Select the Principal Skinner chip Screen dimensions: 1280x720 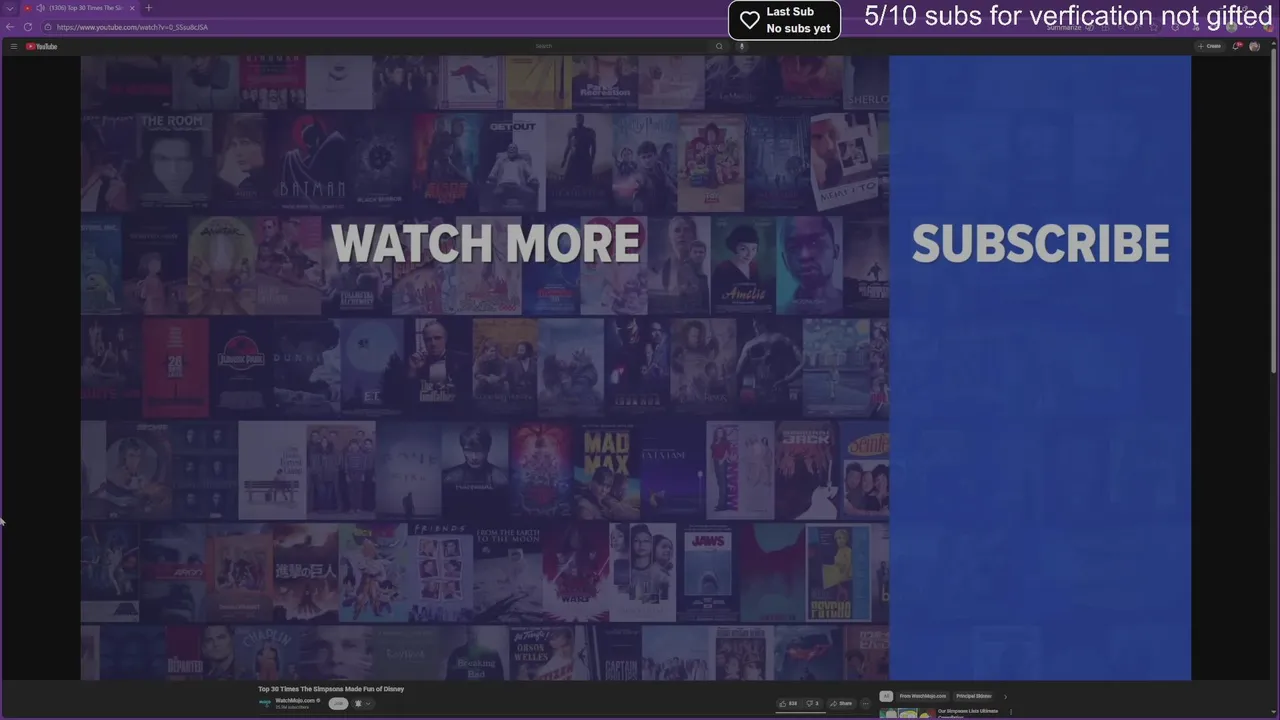pyautogui.click(x=974, y=696)
